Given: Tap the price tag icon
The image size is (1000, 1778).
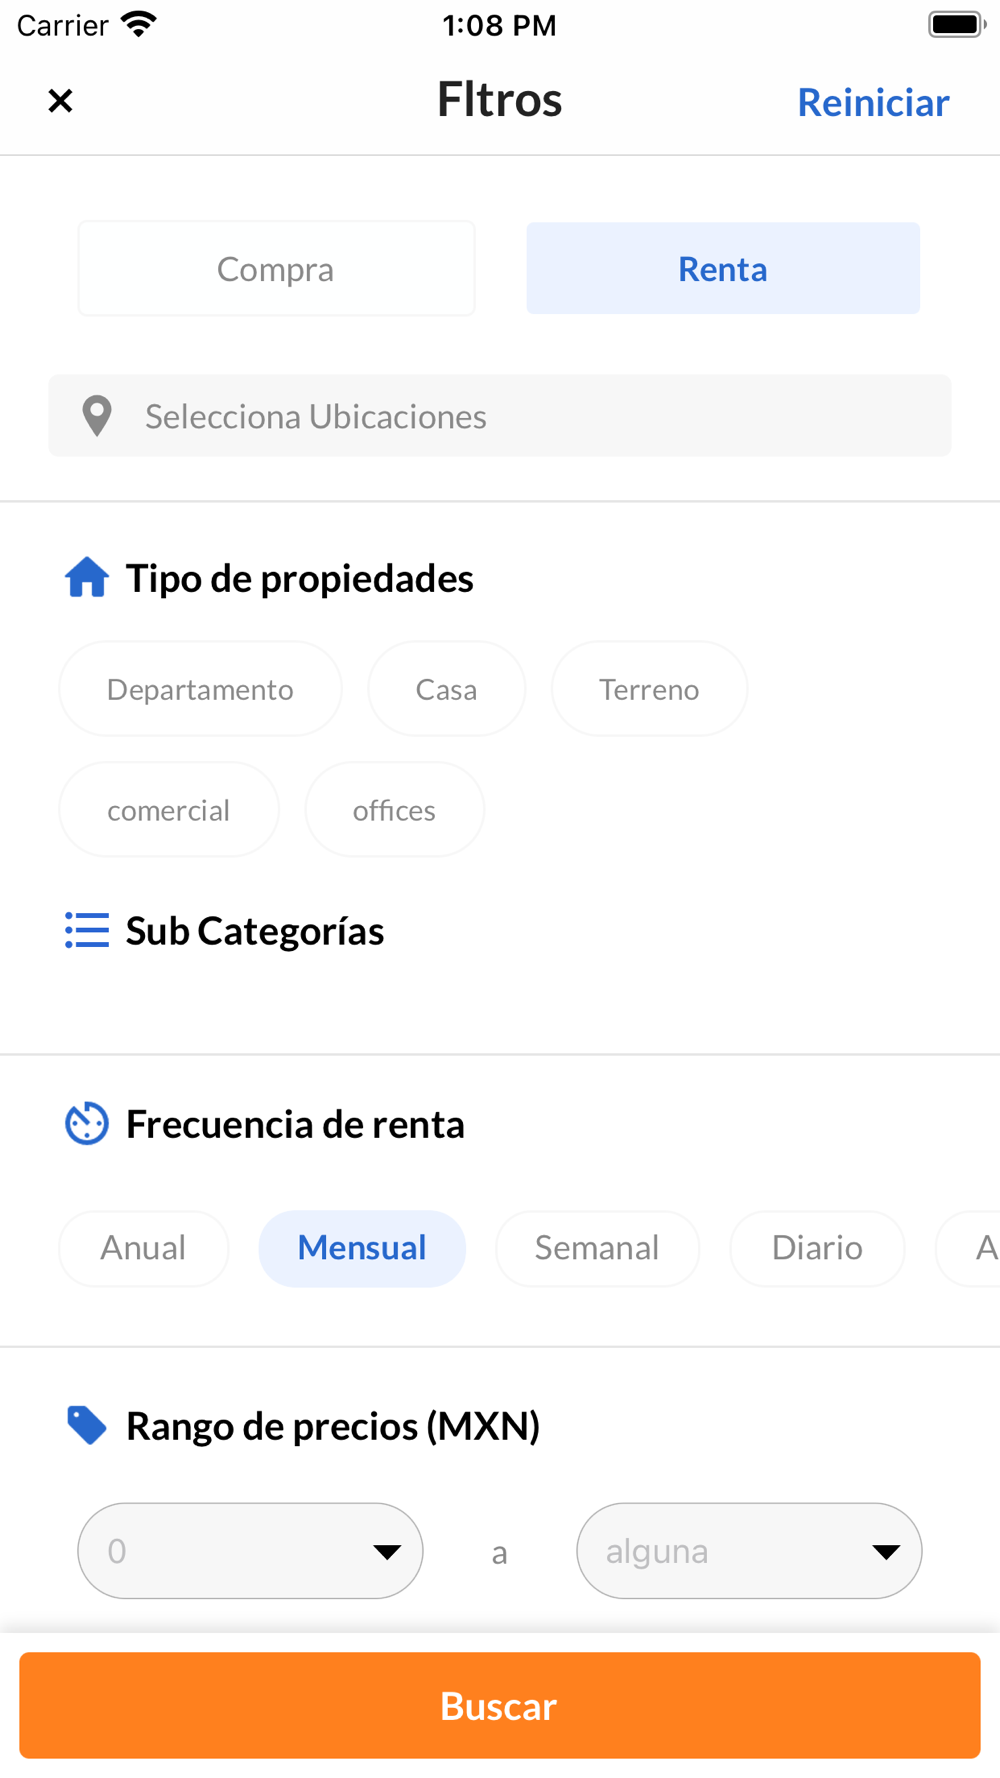Looking at the screenshot, I should tap(87, 1426).
